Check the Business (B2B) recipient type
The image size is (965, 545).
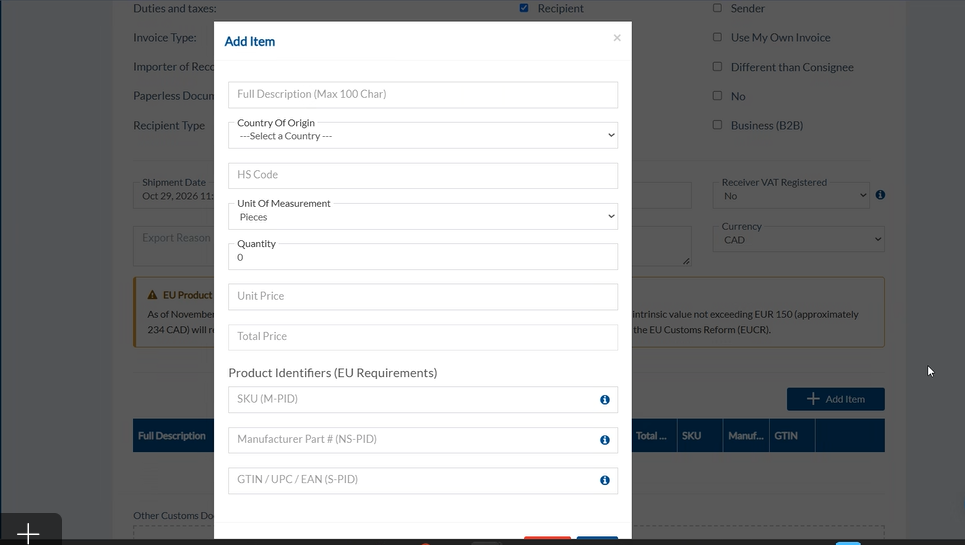click(717, 125)
